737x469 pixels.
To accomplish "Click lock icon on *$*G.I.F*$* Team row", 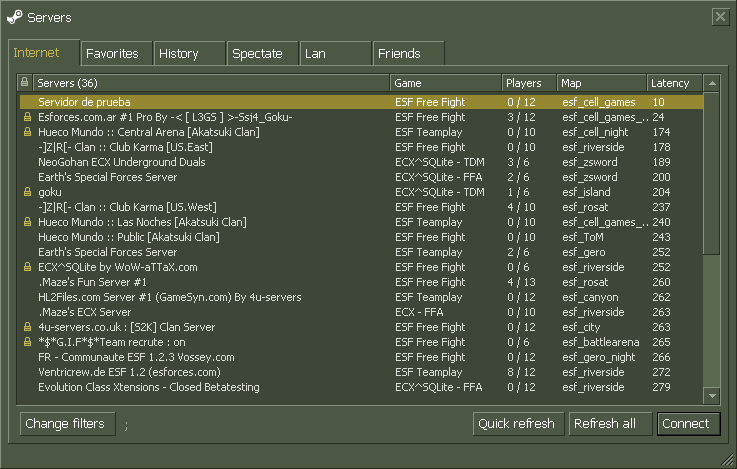I will pos(28,342).
